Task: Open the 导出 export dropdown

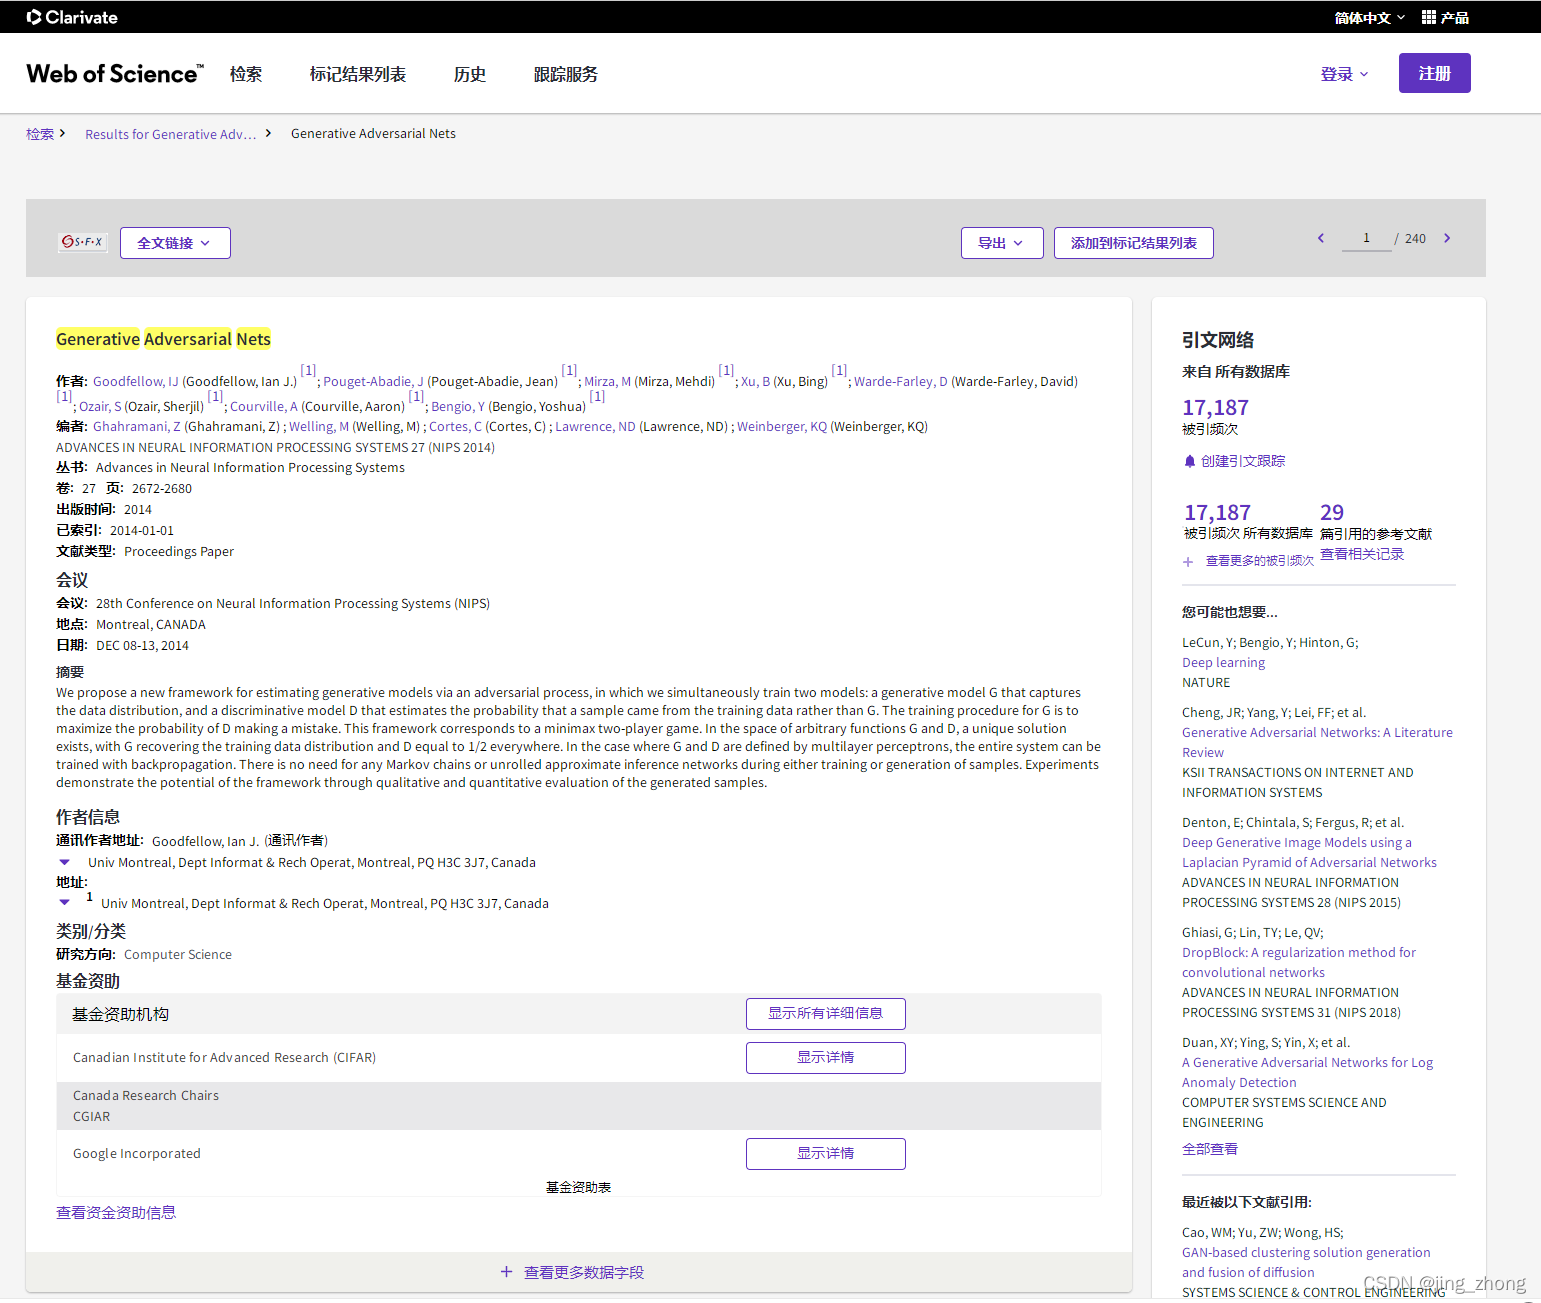Action: click(1002, 243)
